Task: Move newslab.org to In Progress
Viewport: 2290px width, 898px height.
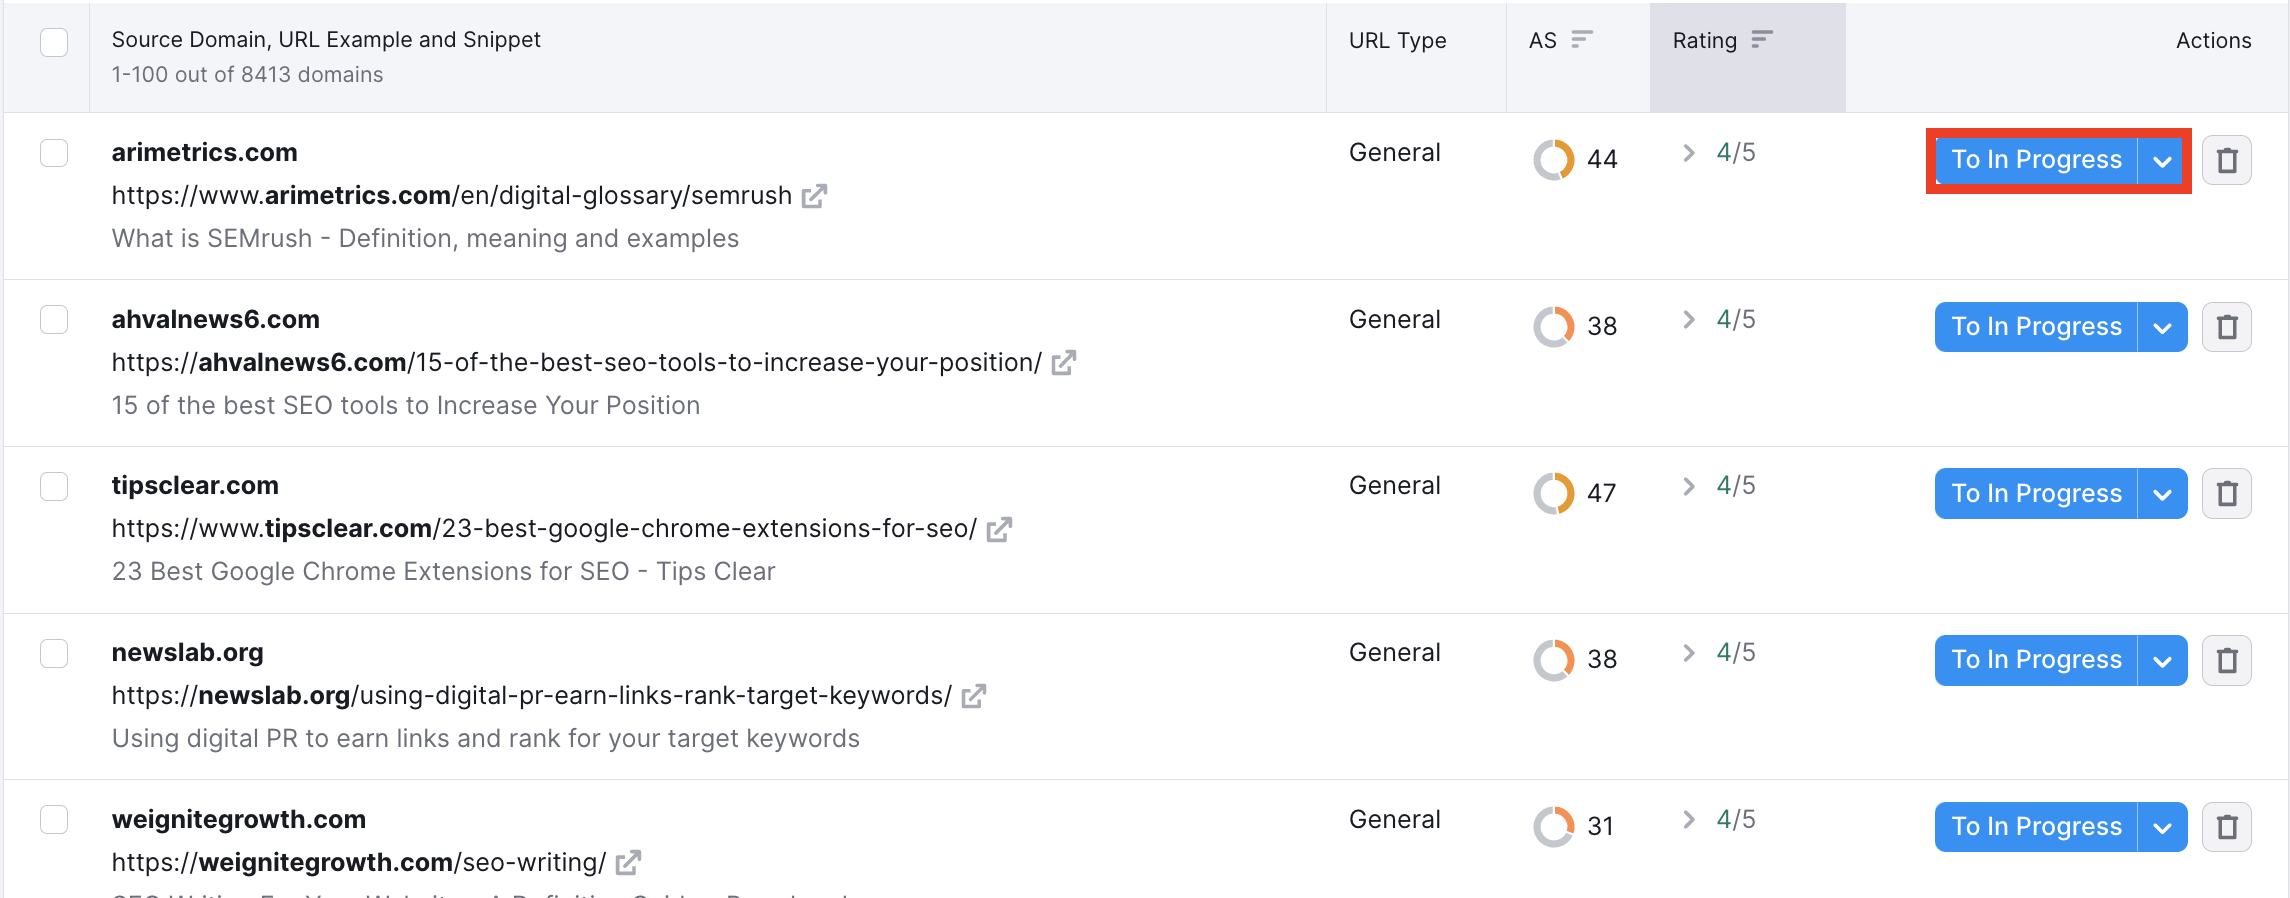Action: pos(2036,660)
